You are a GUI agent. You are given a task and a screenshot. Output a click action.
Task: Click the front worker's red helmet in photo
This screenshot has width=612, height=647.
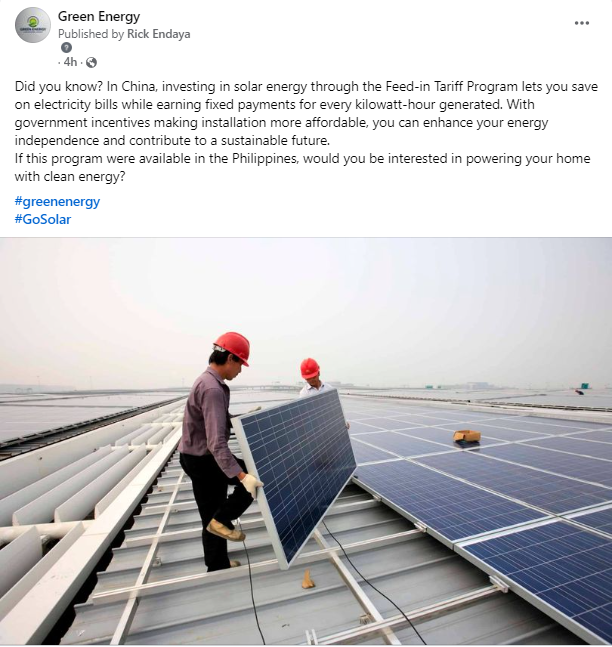pyautogui.click(x=232, y=347)
